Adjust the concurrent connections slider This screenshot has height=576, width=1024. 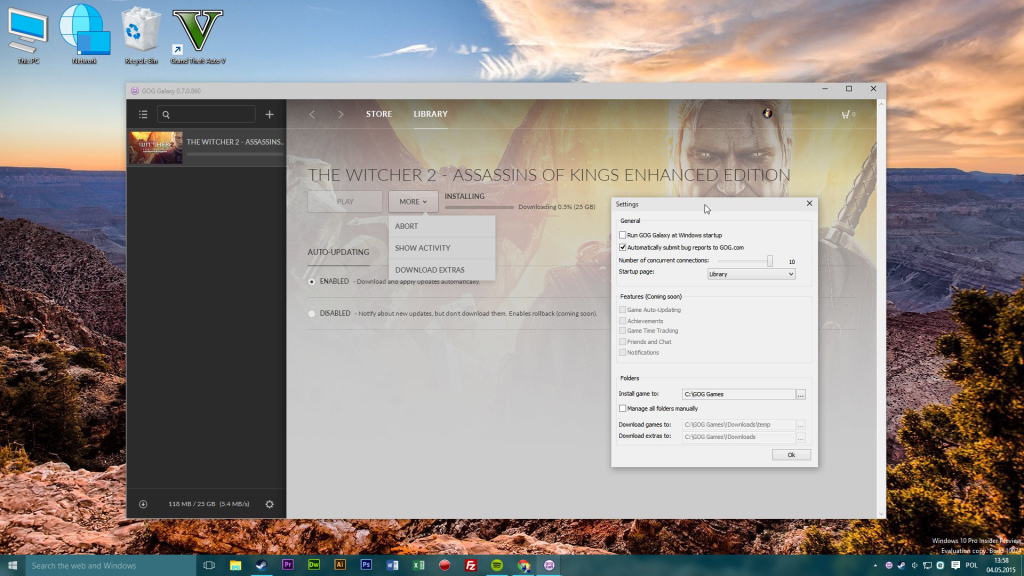(x=770, y=261)
